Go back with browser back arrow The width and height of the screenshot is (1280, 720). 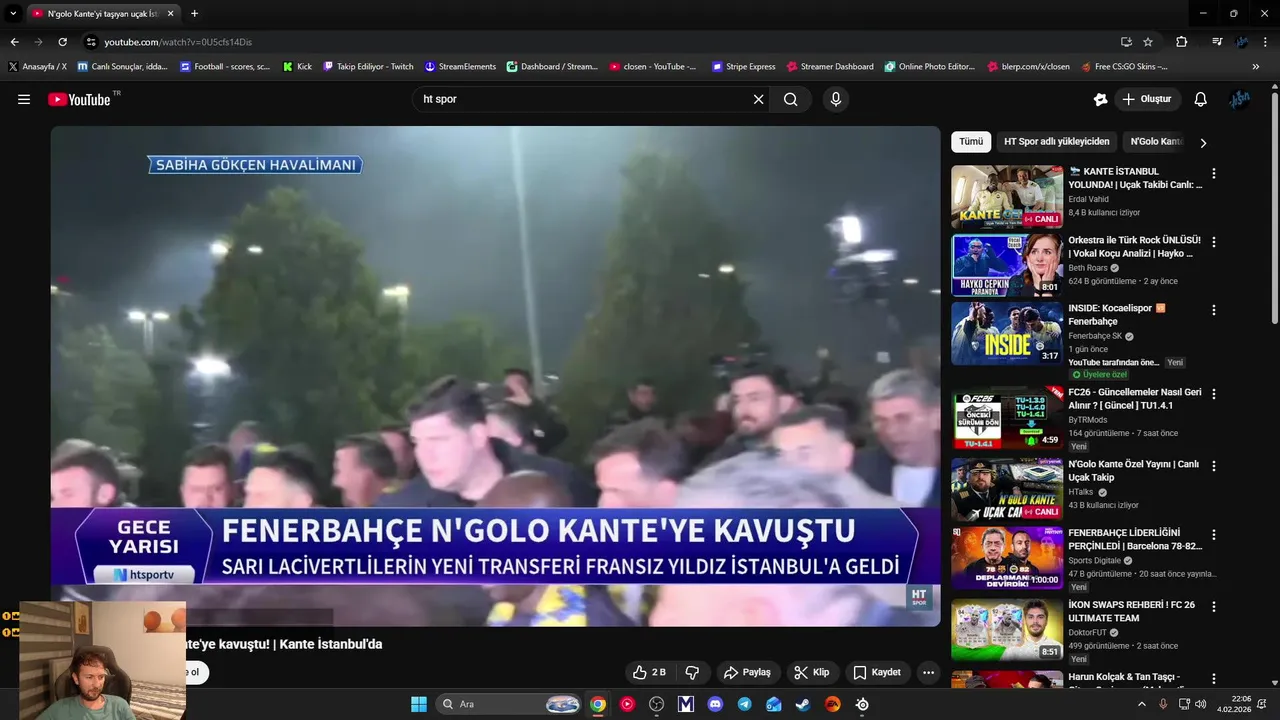15,42
